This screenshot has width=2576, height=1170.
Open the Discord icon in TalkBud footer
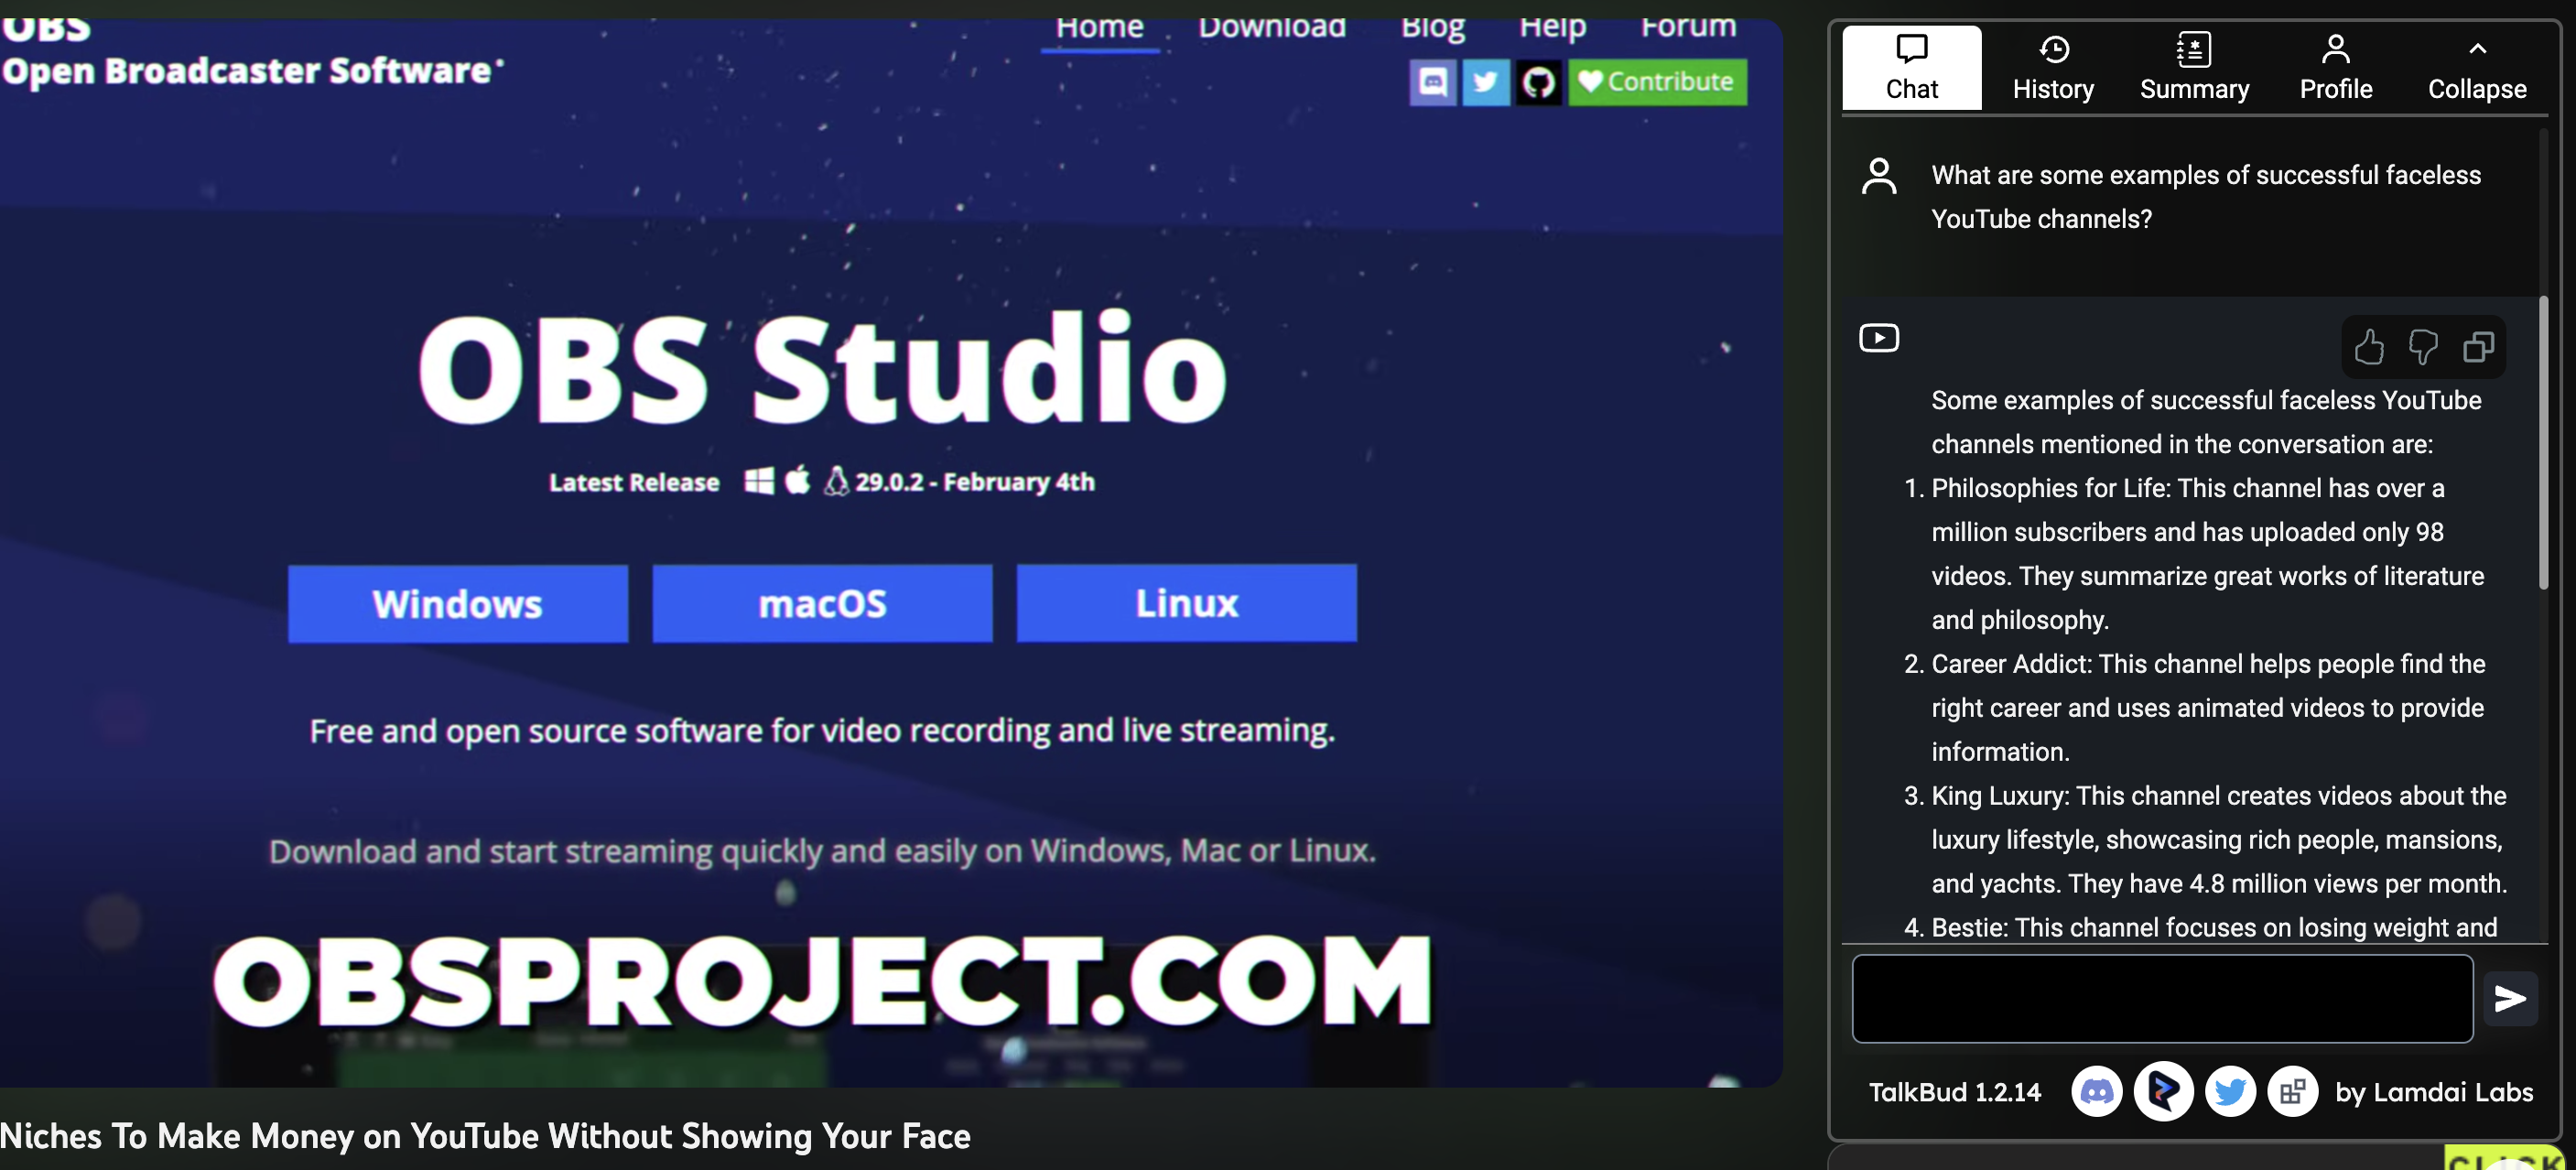[2097, 1091]
